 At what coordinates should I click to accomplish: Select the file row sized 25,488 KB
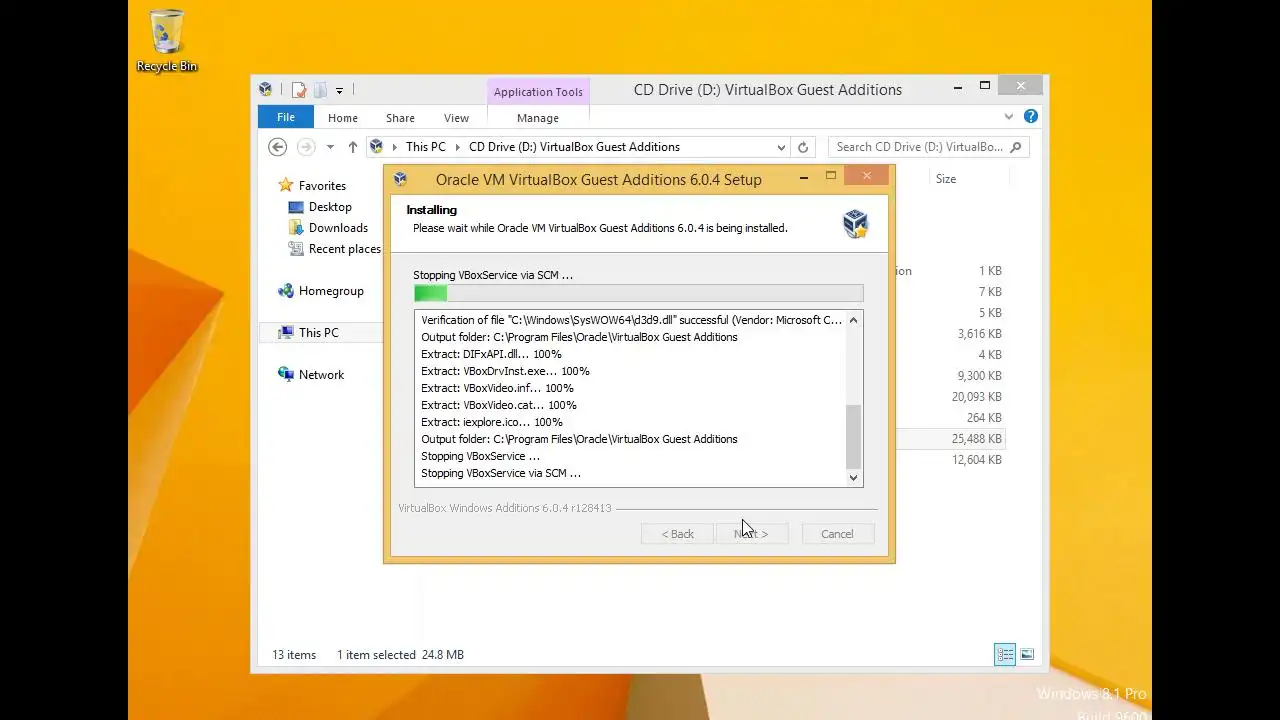pos(950,439)
